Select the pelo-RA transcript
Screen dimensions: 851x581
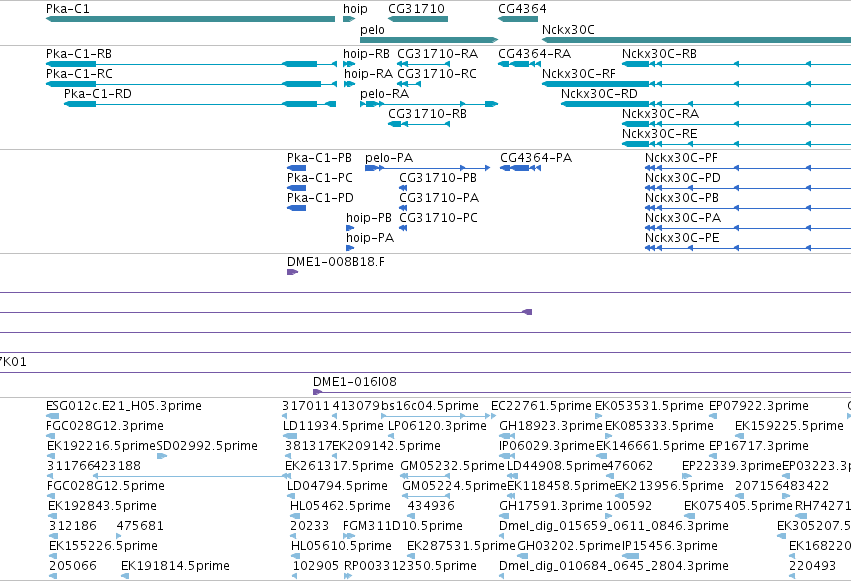click(429, 104)
